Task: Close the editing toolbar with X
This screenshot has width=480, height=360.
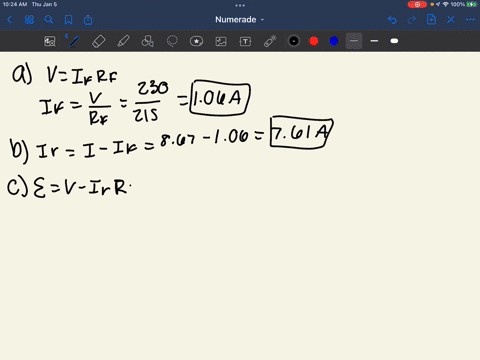Action: click(451, 20)
